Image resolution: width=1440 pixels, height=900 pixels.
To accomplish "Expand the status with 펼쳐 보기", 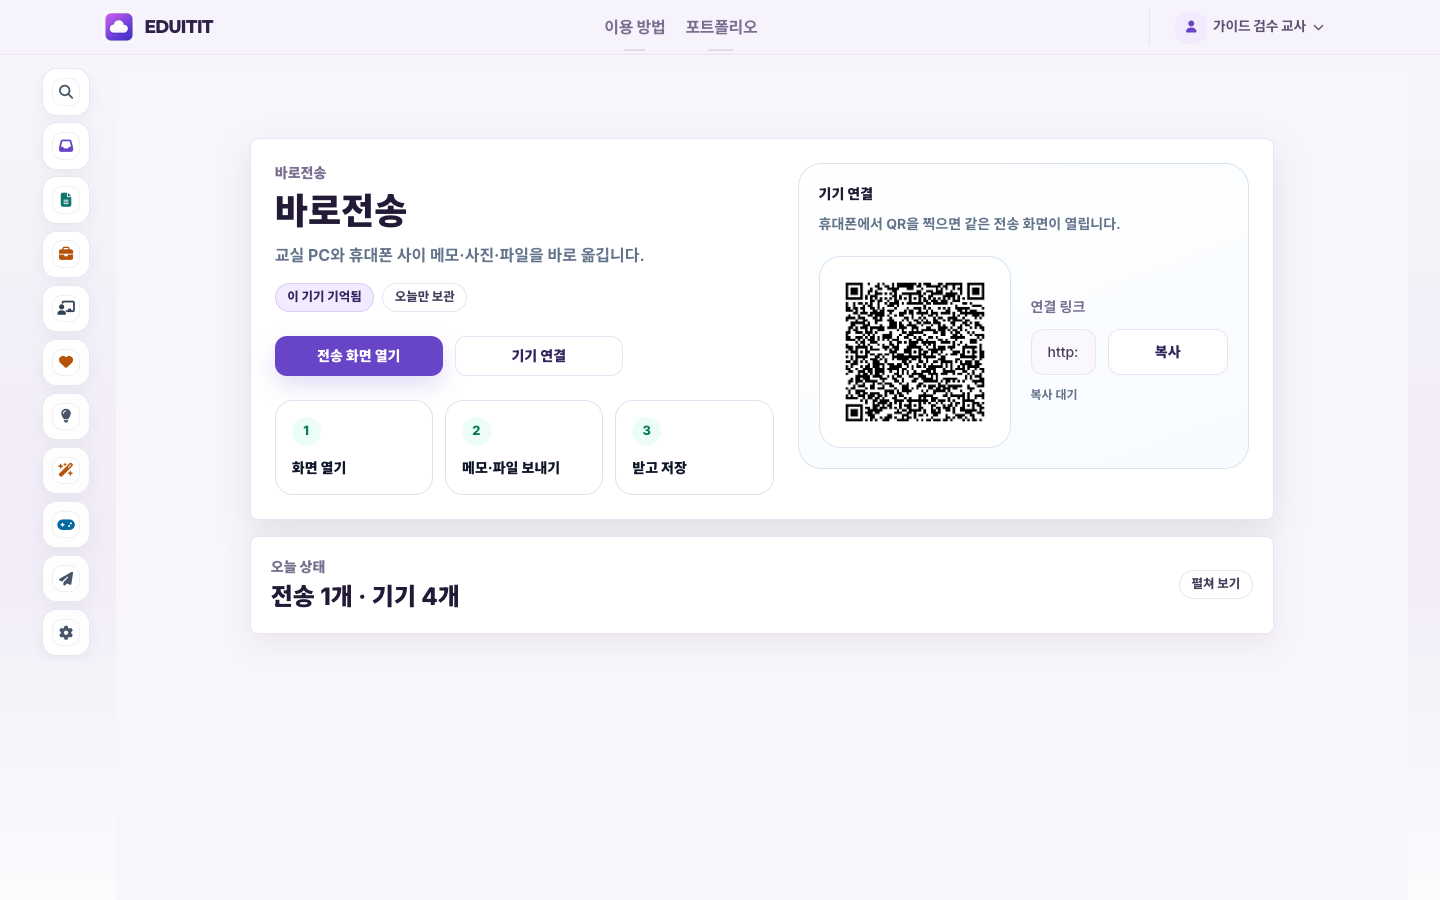I will coord(1216,584).
